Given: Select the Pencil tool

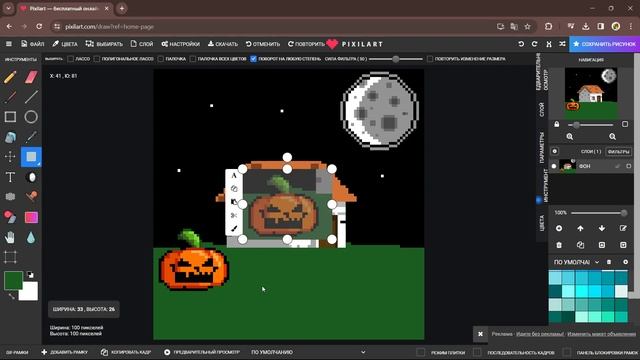Looking at the screenshot, I should click(10, 77).
